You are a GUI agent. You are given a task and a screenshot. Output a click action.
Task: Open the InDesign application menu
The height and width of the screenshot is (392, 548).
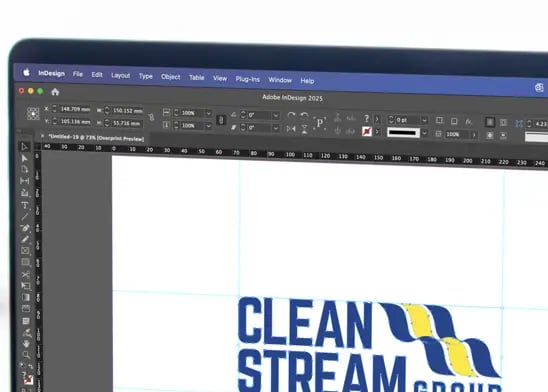51,73
